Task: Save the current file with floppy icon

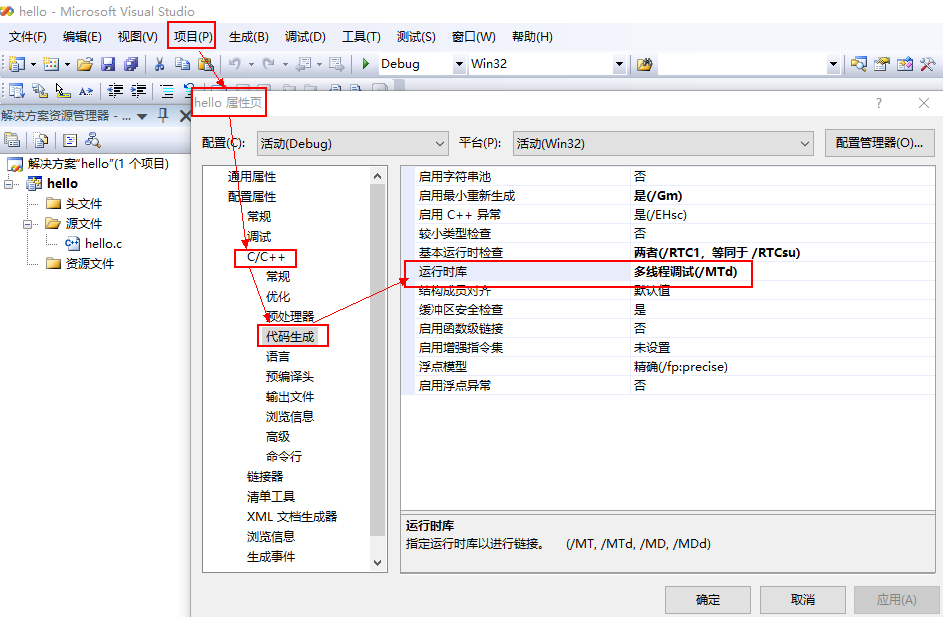Action: [108, 64]
